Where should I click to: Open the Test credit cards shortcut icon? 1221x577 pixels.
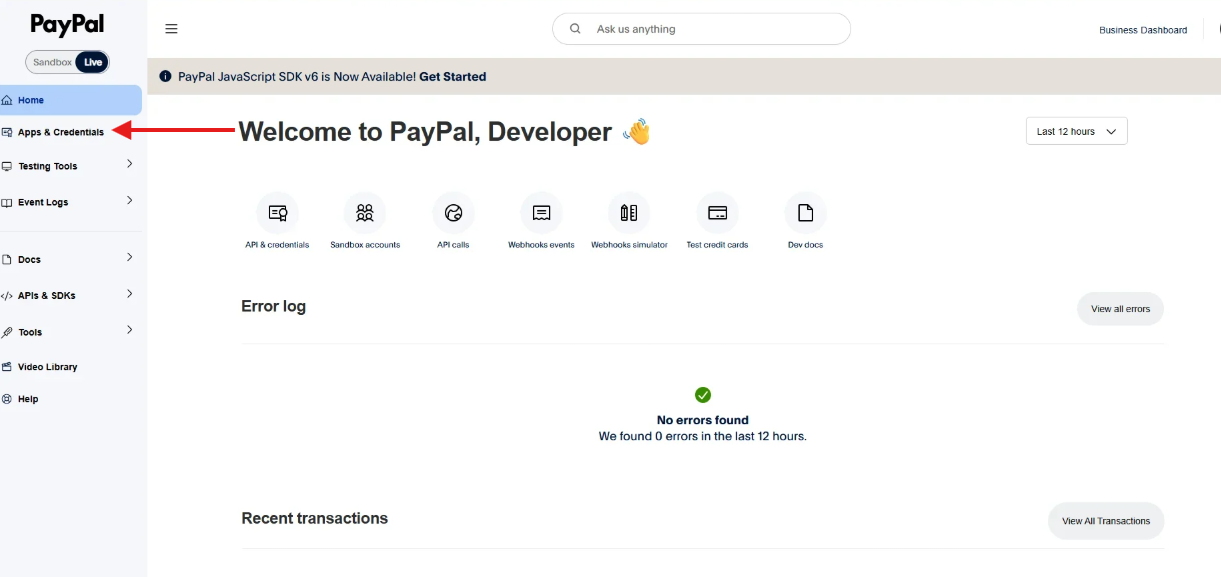(717, 213)
